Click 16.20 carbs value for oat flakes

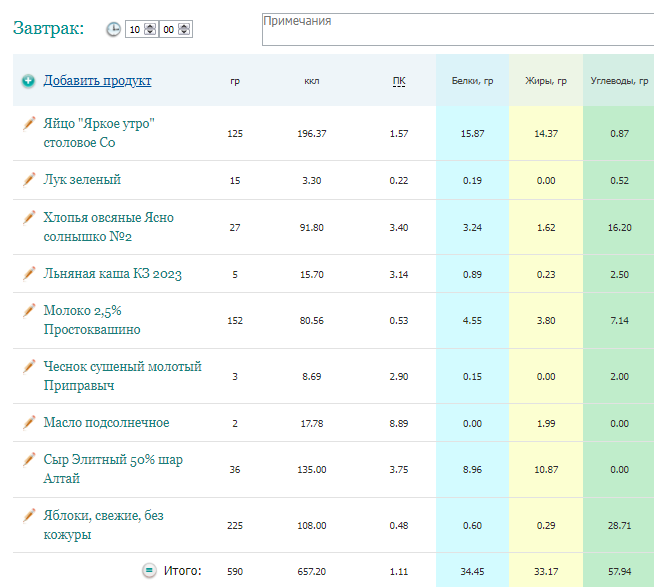point(620,228)
